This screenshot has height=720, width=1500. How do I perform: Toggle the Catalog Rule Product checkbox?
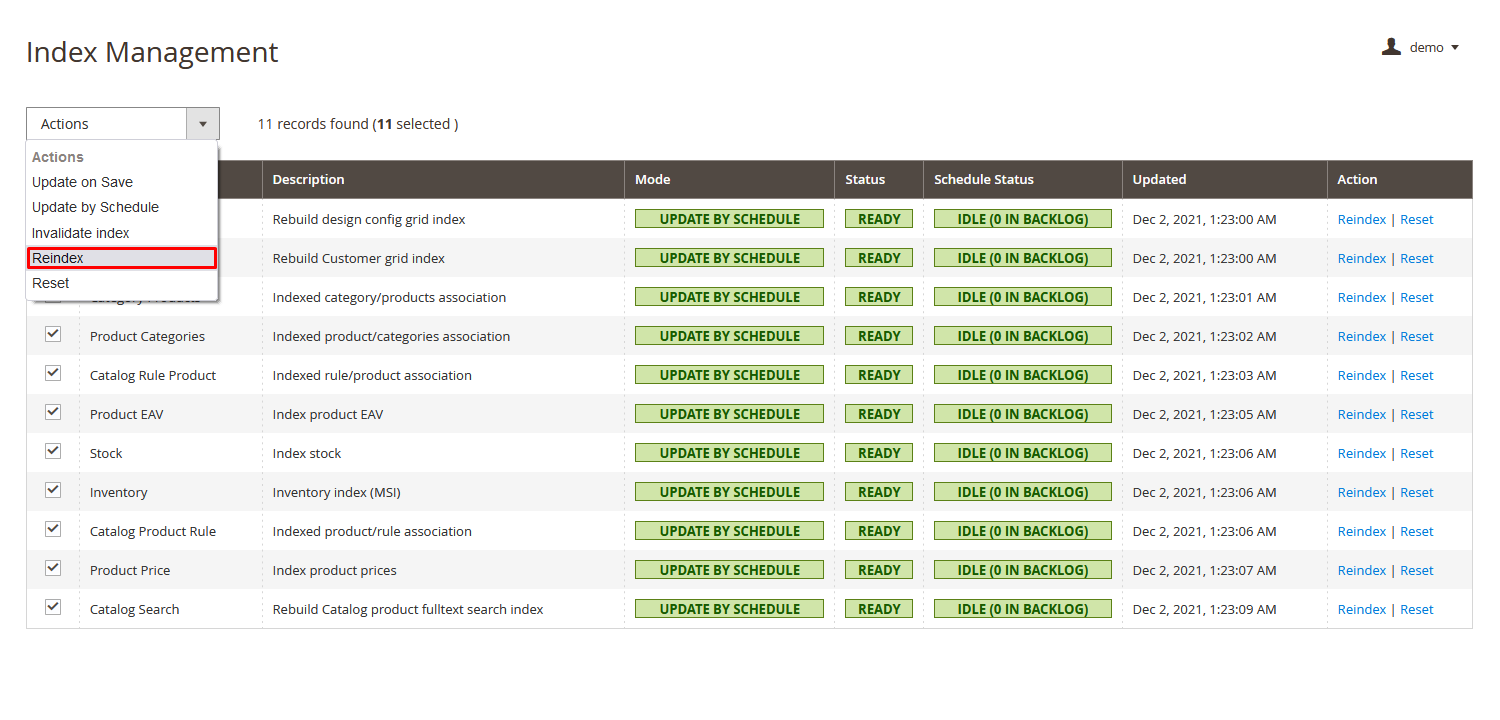53,373
